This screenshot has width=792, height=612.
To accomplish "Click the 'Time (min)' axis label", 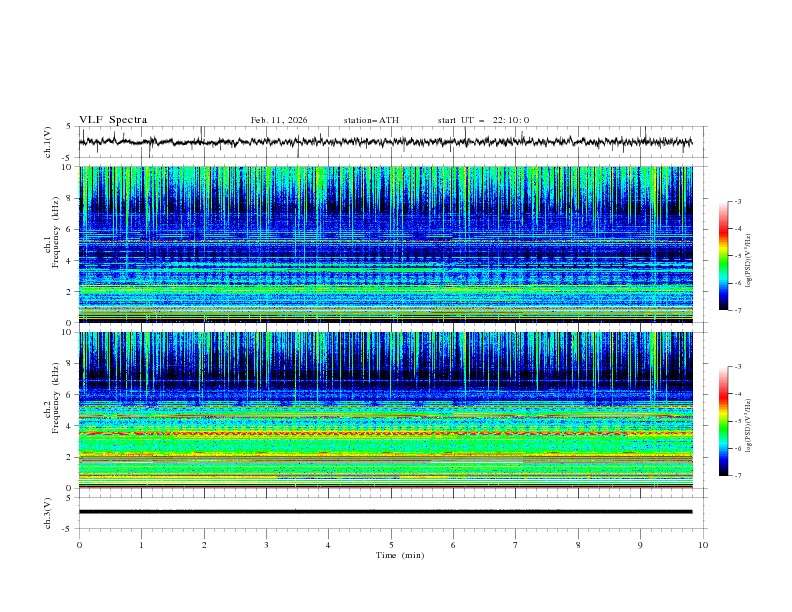I will click(400, 555).
